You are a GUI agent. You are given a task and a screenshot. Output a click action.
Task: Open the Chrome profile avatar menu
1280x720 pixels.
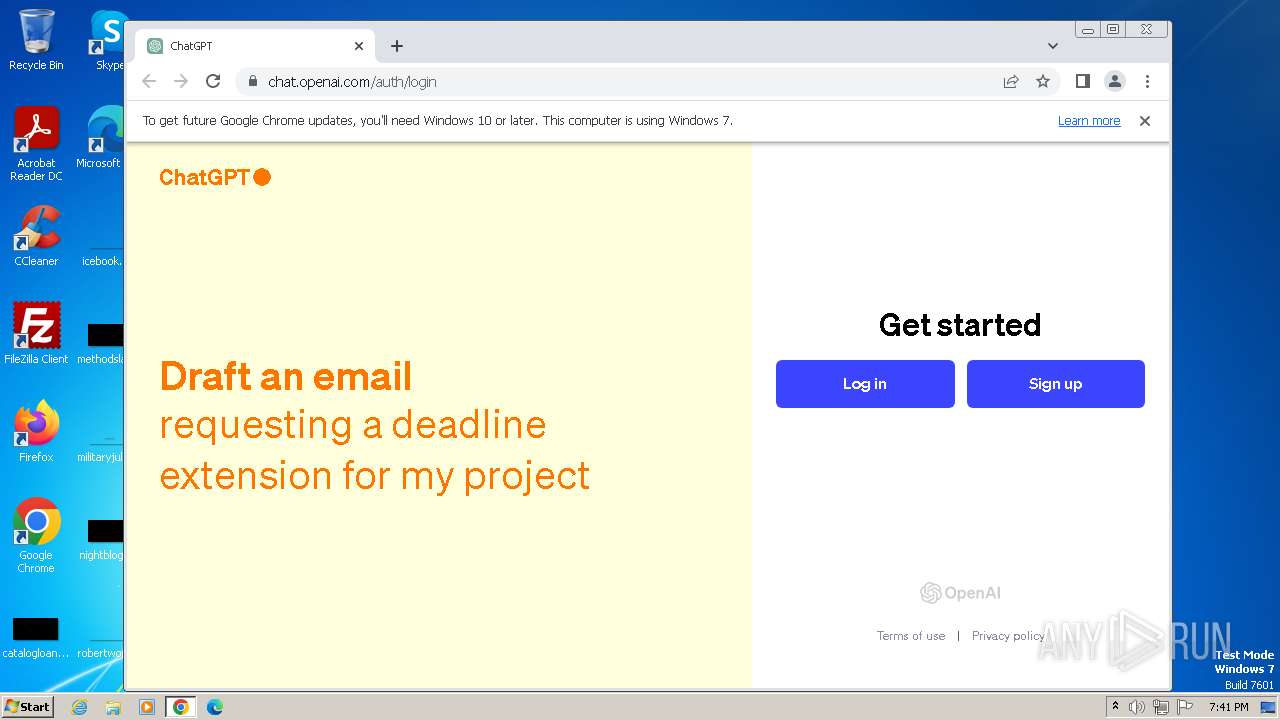click(1115, 82)
